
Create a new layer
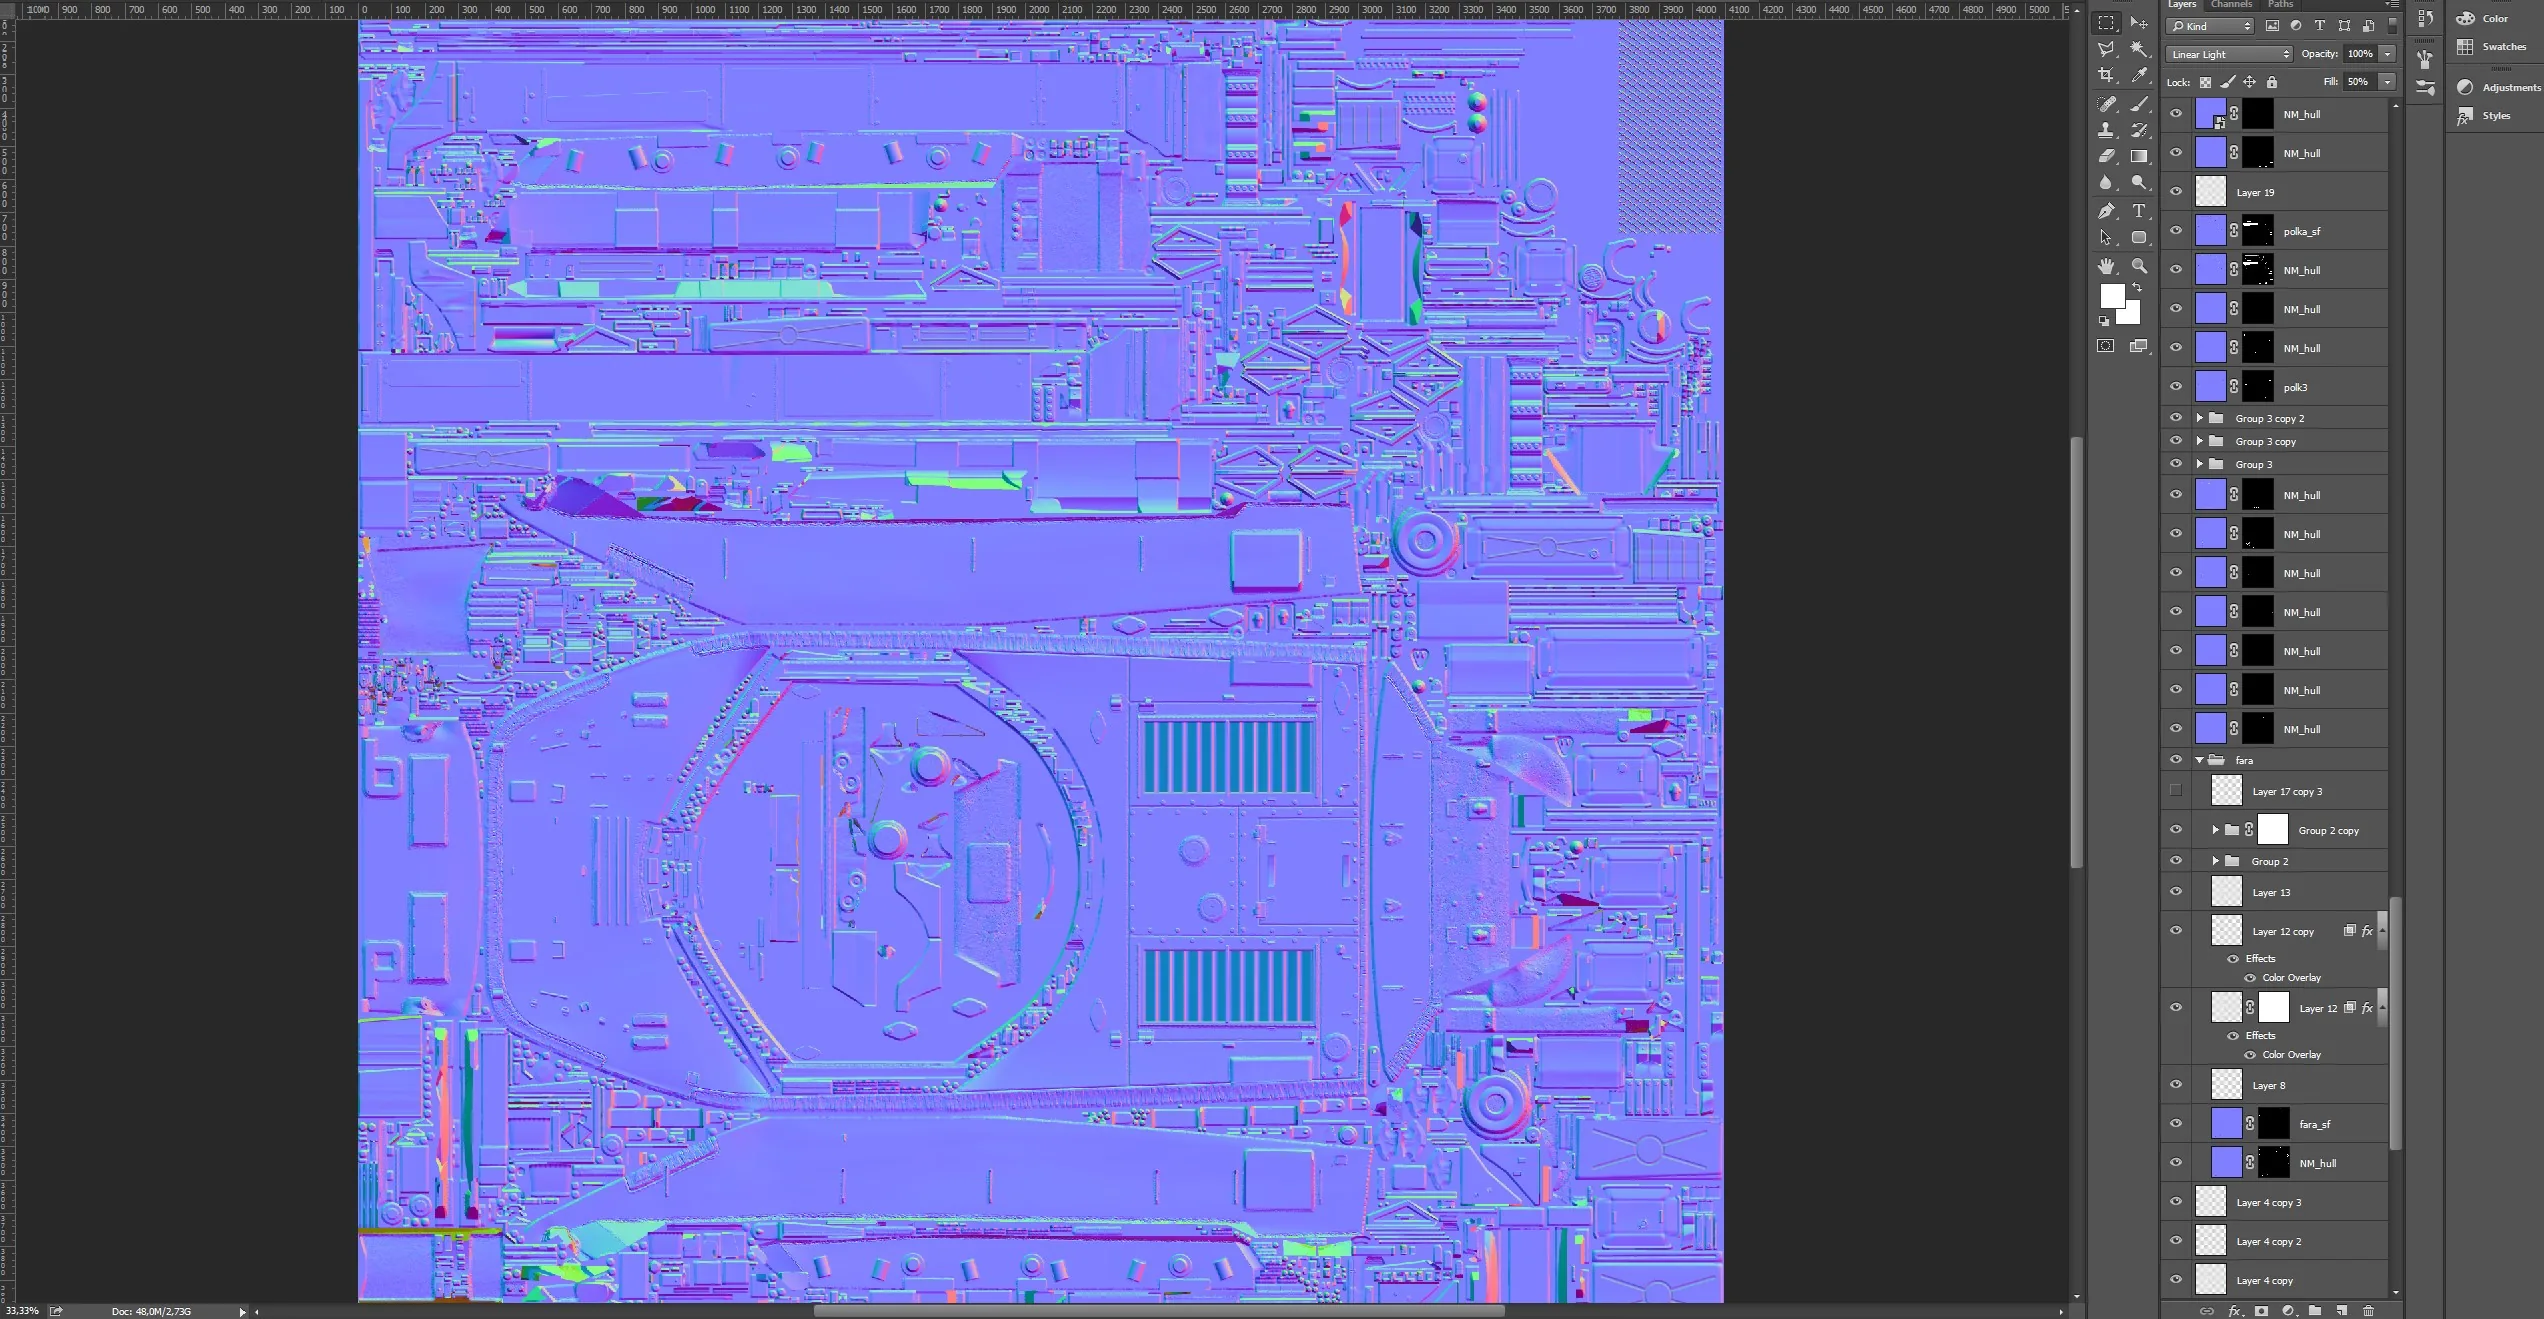coord(2342,1311)
